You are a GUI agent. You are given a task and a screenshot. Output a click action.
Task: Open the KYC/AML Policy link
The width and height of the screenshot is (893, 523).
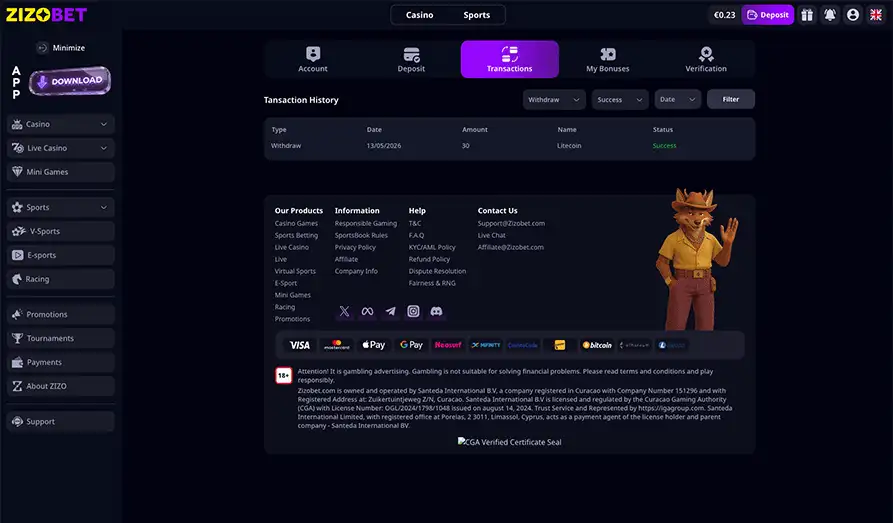pyautogui.click(x=432, y=247)
